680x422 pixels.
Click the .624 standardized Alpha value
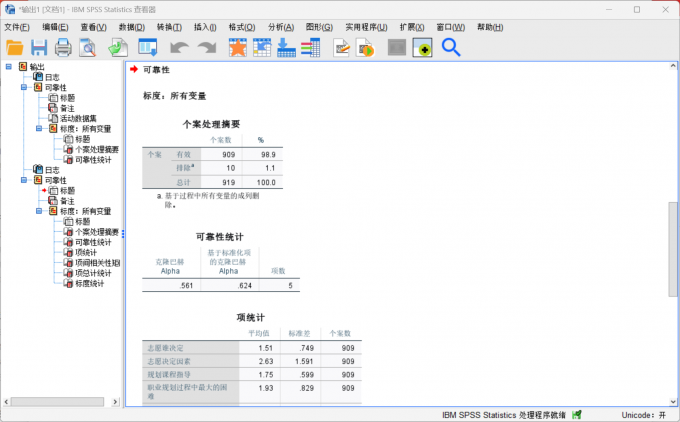(244, 285)
